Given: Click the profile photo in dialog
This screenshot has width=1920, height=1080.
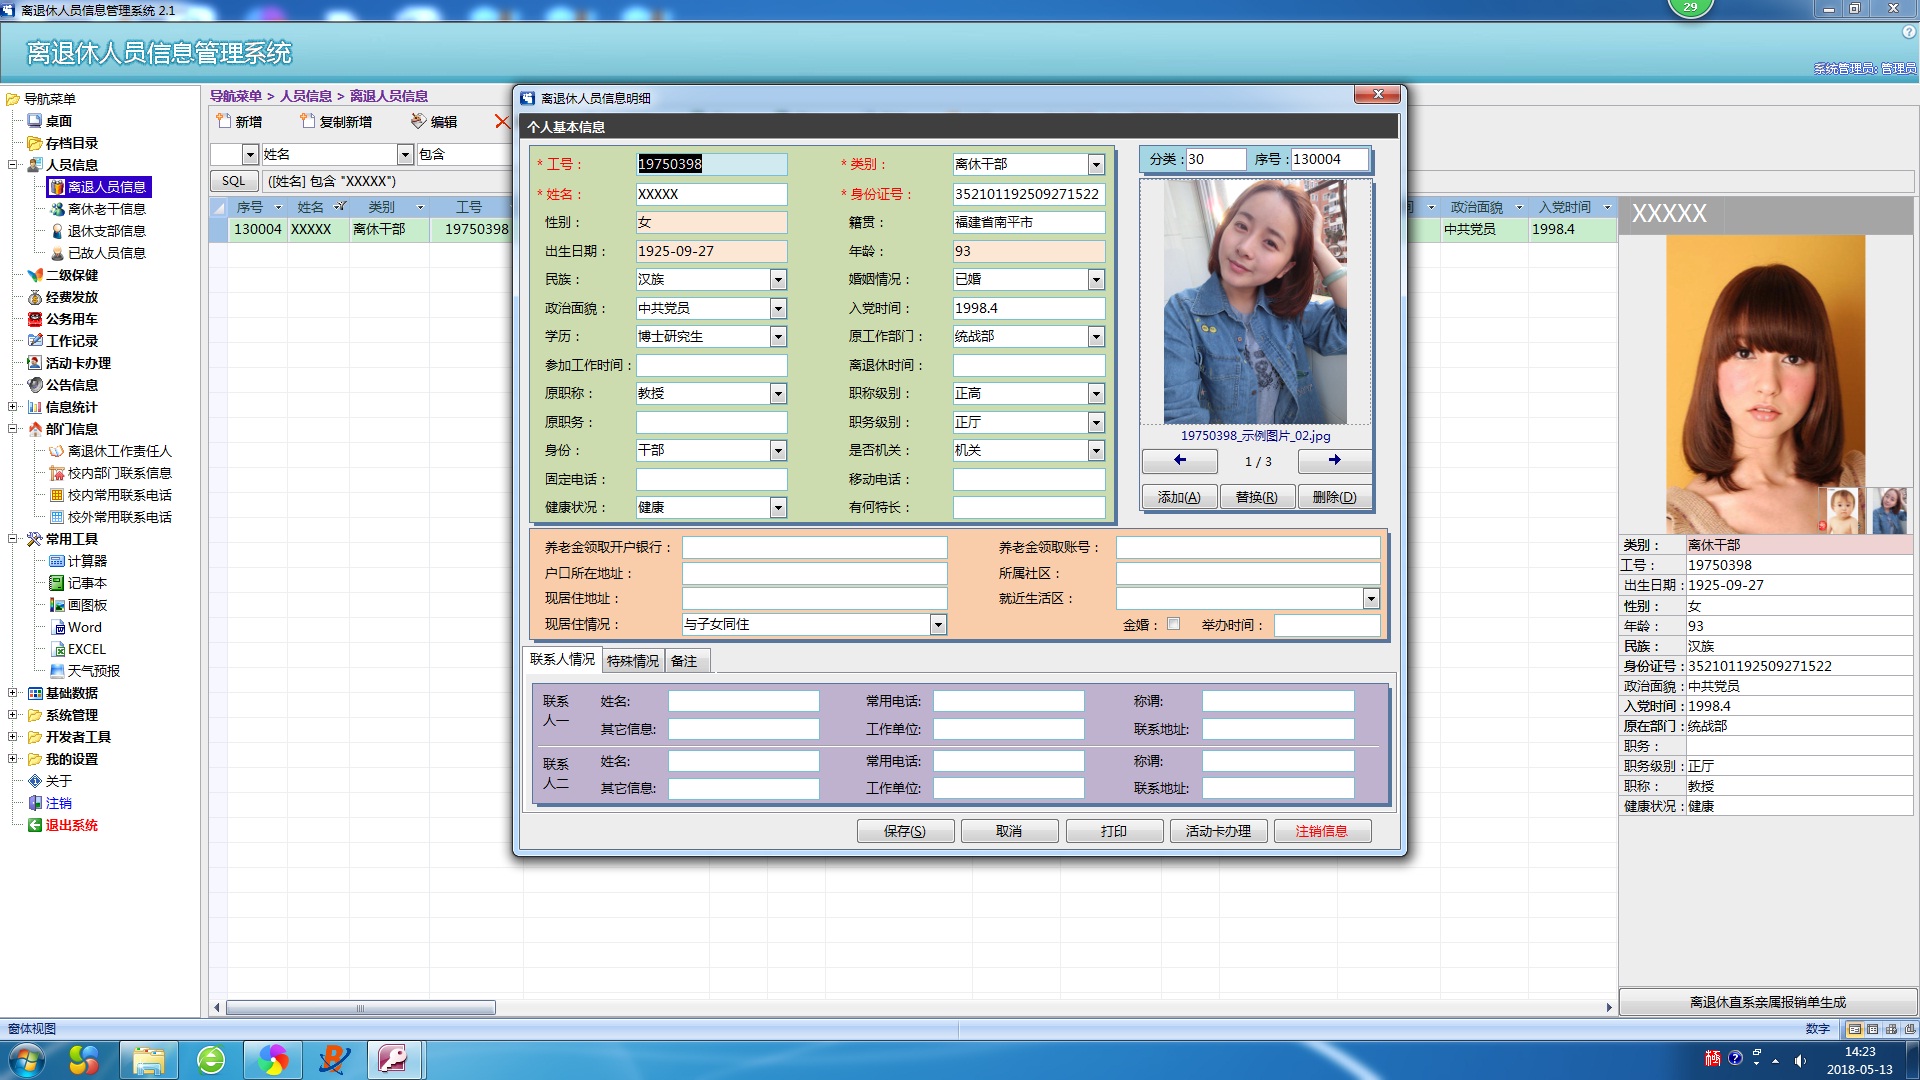Looking at the screenshot, I should tap(1255, 301).
